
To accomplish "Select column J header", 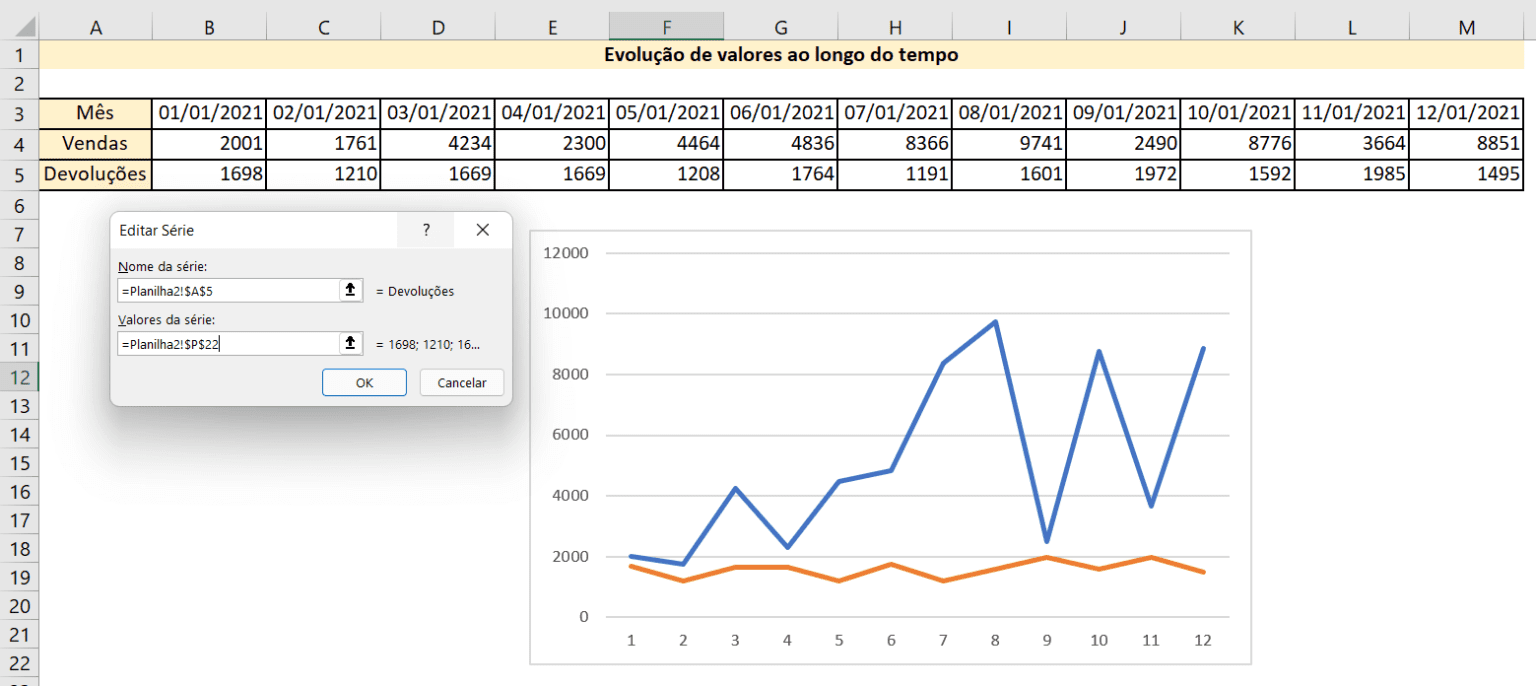I will tap(1123, 28).
